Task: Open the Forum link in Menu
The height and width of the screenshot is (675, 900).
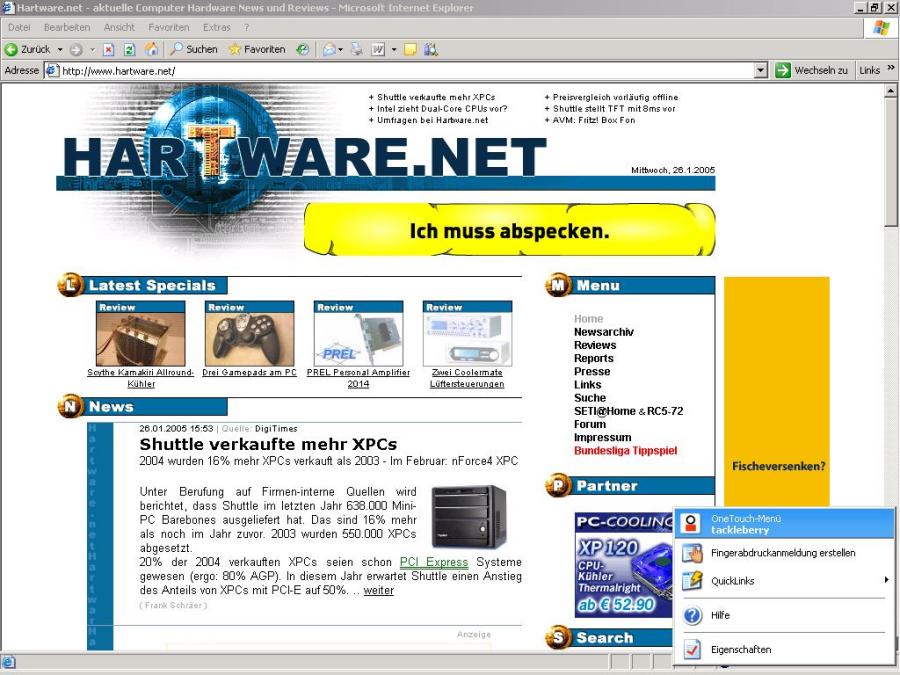Action: (590, 424)
